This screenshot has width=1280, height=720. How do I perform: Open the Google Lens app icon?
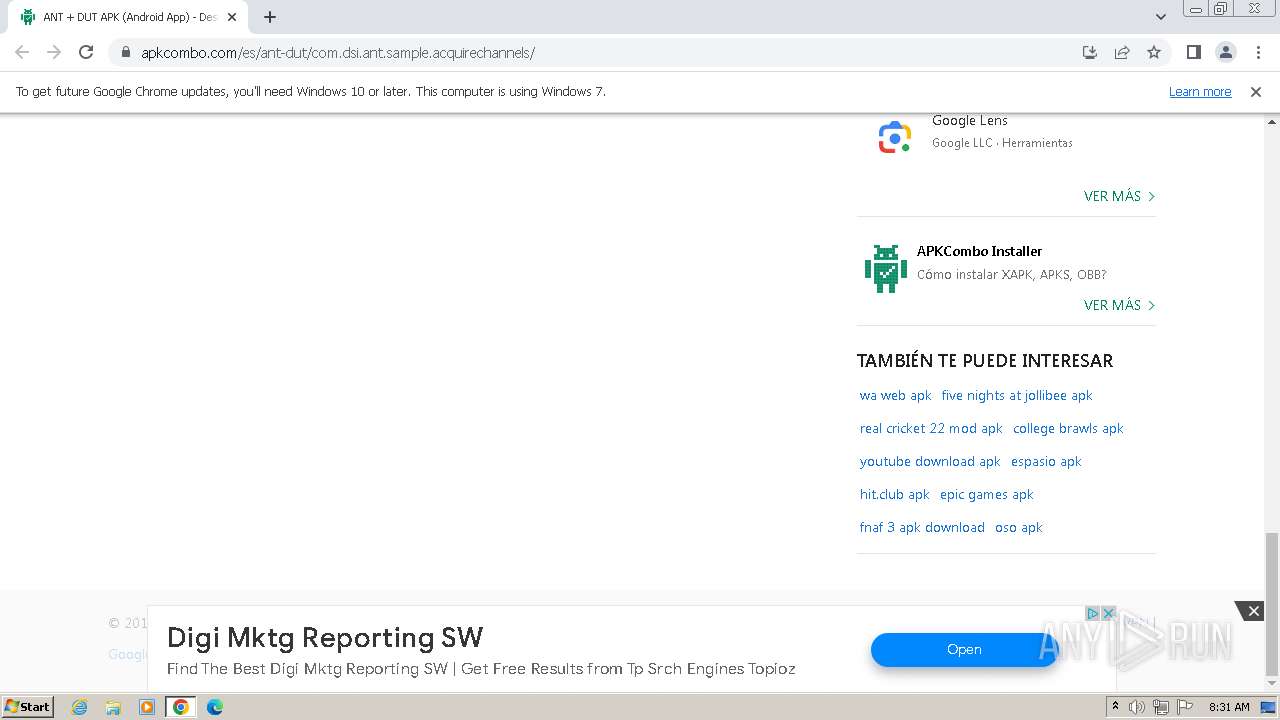point(894,137)
